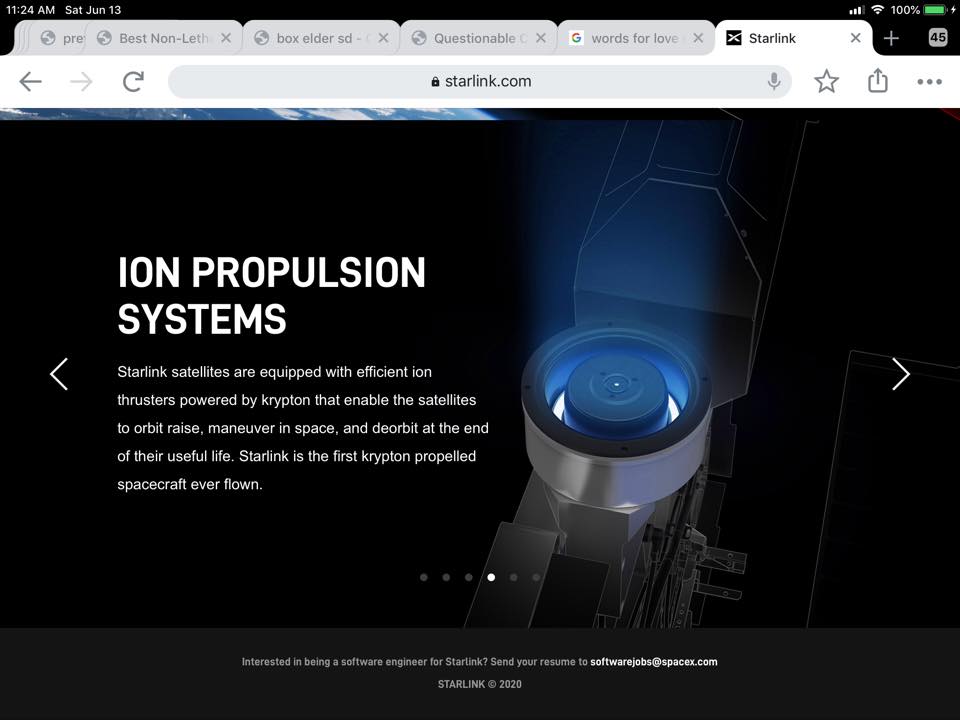Tap the 11:24 AM clock in status bar
Viewport: 960px width, 720px height.
click(30, 10)
